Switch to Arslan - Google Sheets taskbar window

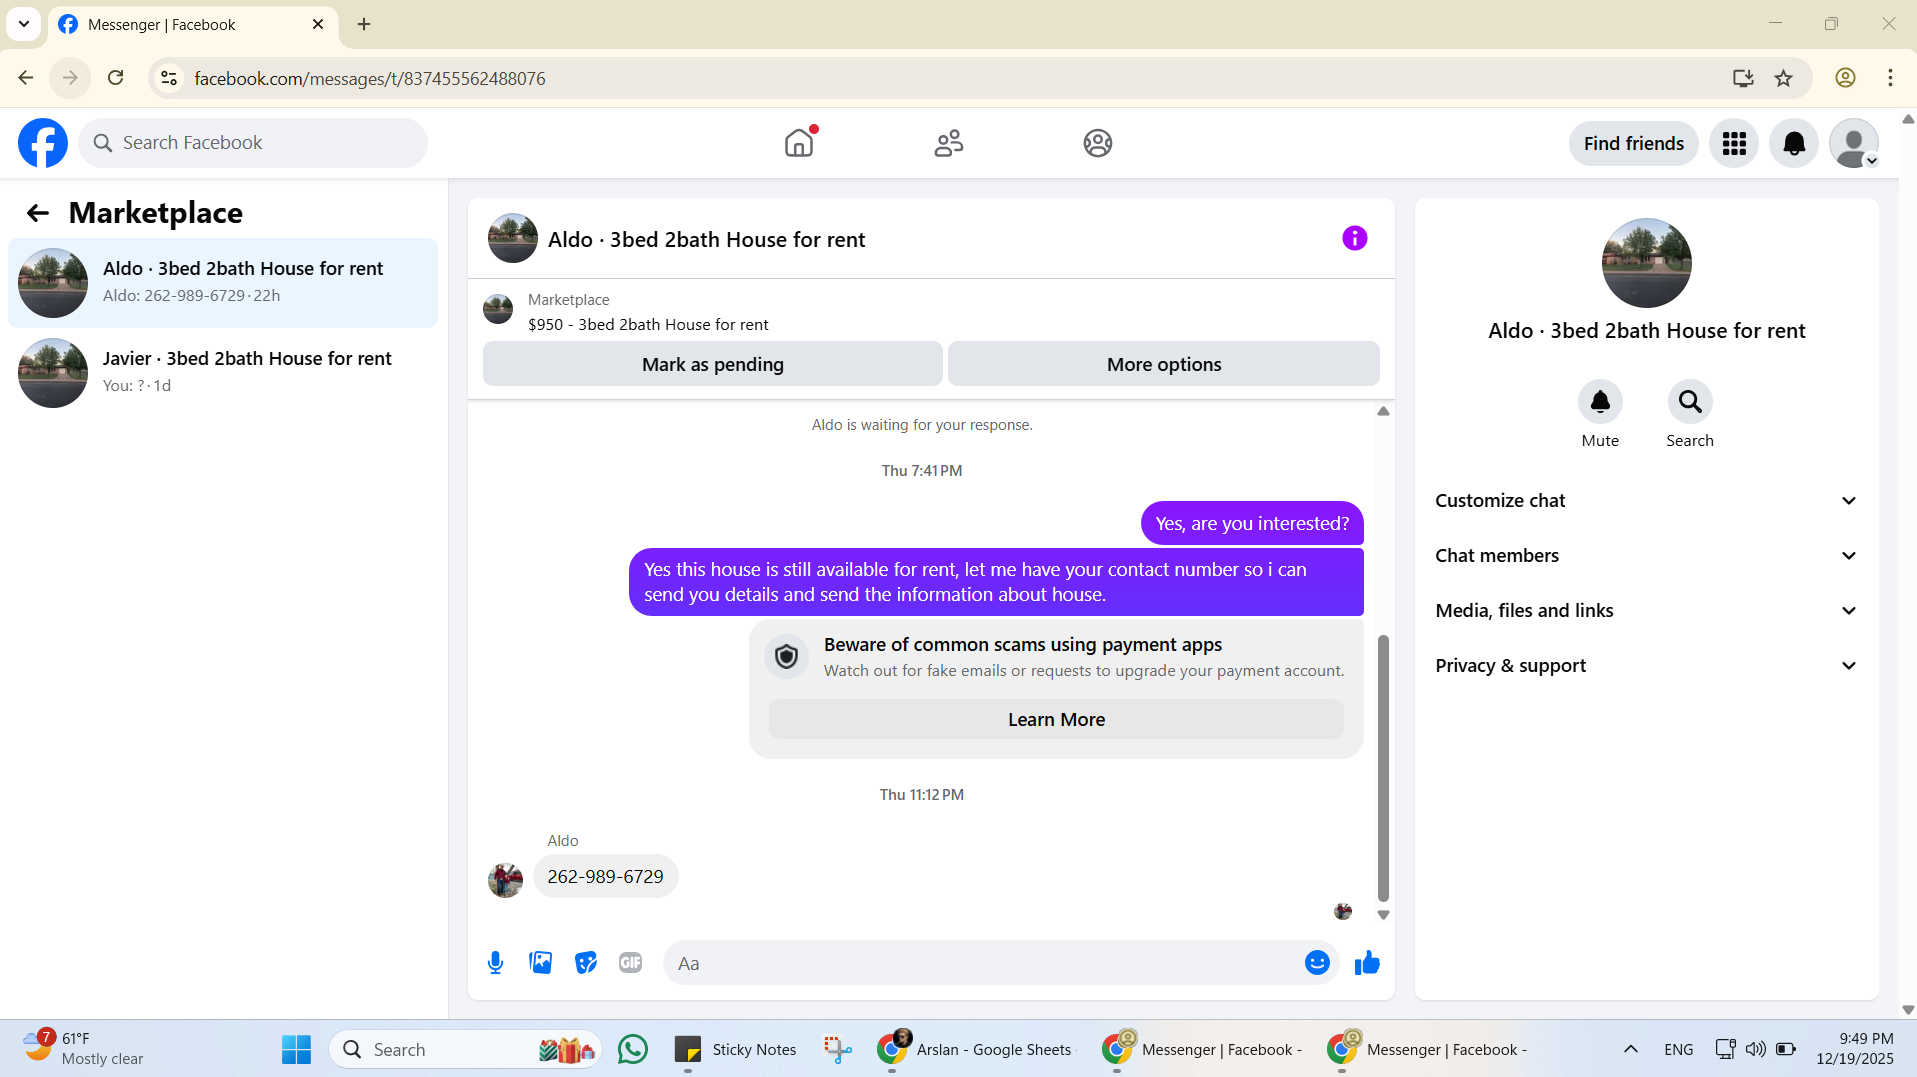click(974, 1049)
